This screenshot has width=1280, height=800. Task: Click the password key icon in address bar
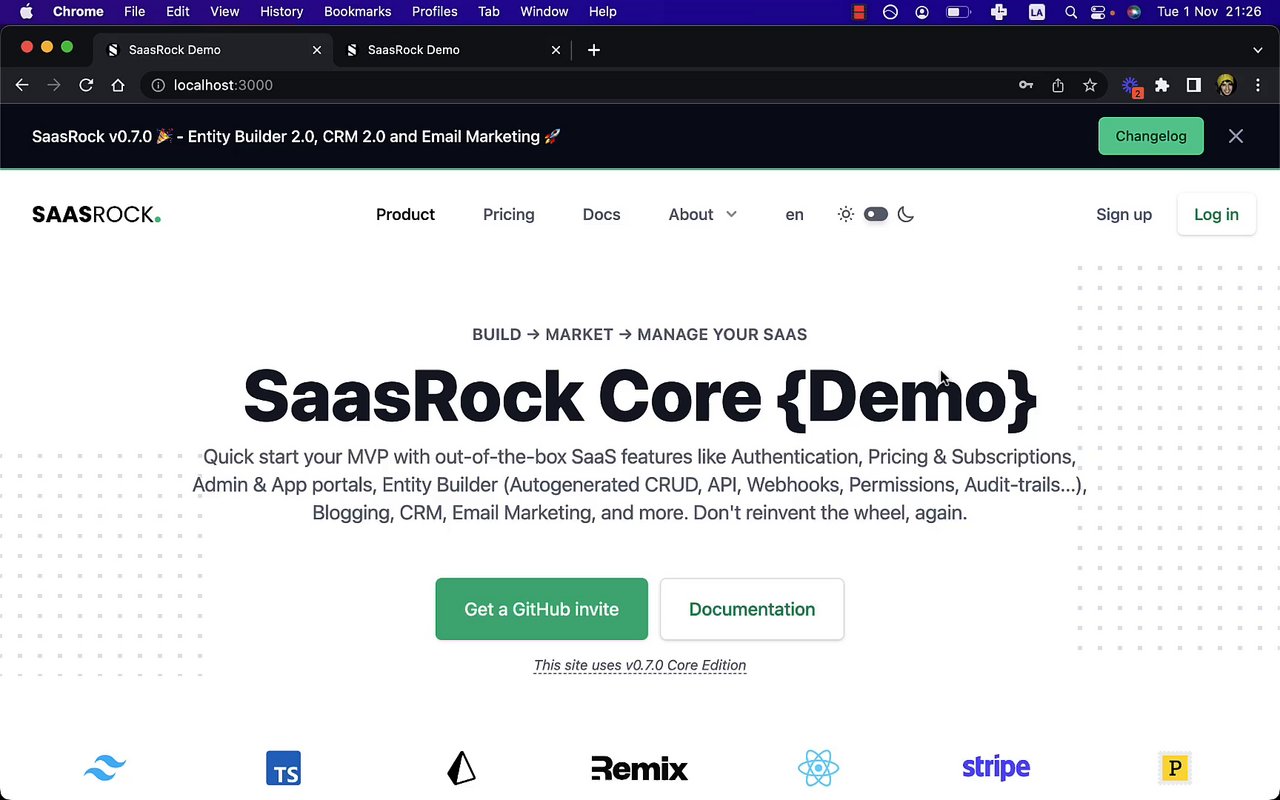point(1026,85)
